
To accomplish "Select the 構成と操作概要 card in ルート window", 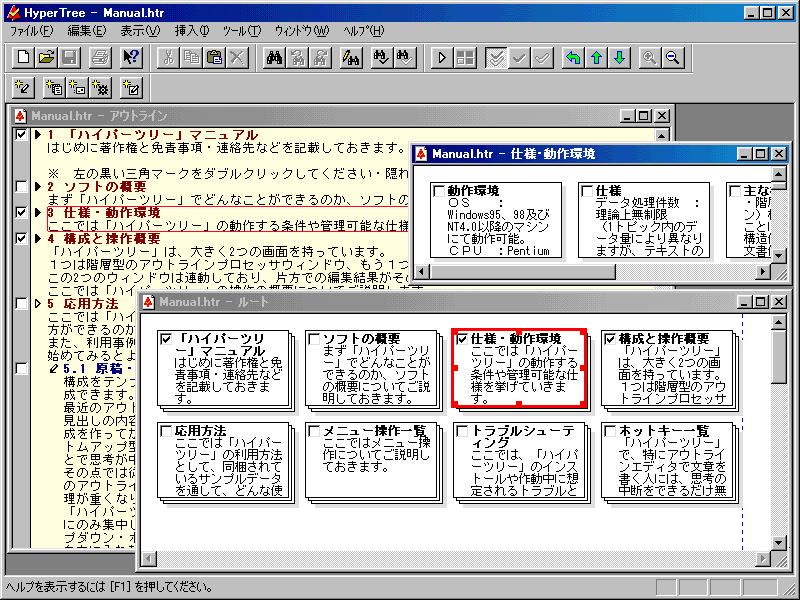I will pos(667,368).
